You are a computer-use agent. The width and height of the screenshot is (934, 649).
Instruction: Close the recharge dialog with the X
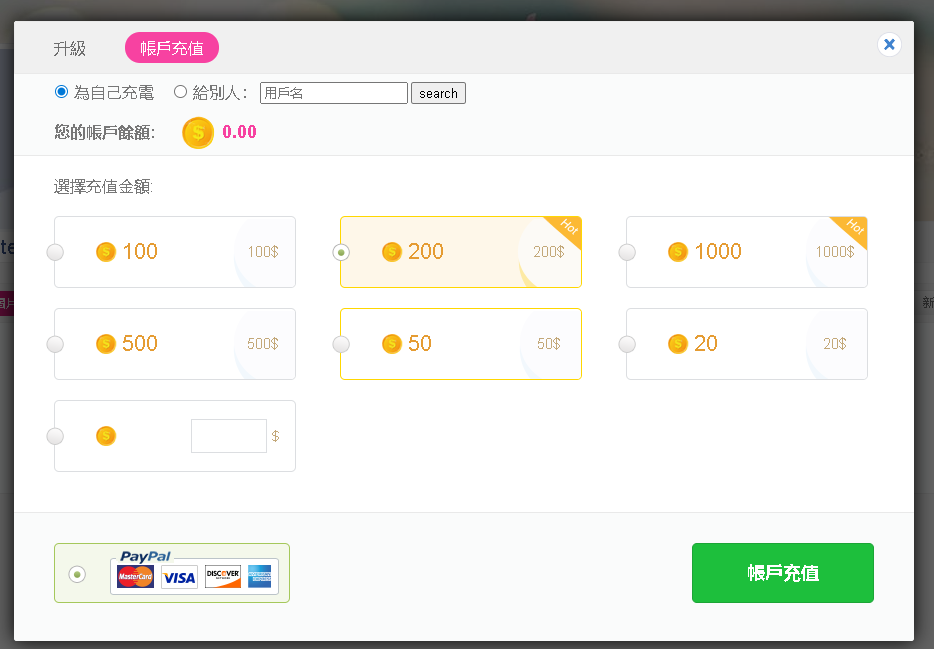pyautogui.click(x=889, y=45)
